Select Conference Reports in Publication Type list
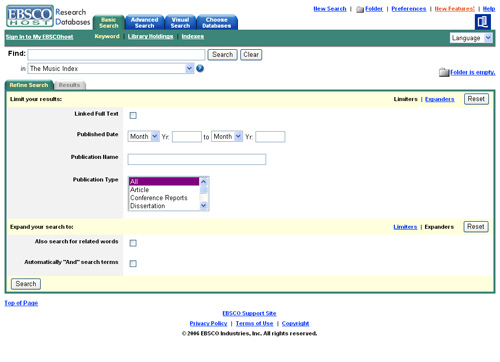This screenshot has height=362, width=500. click(164, 198)
